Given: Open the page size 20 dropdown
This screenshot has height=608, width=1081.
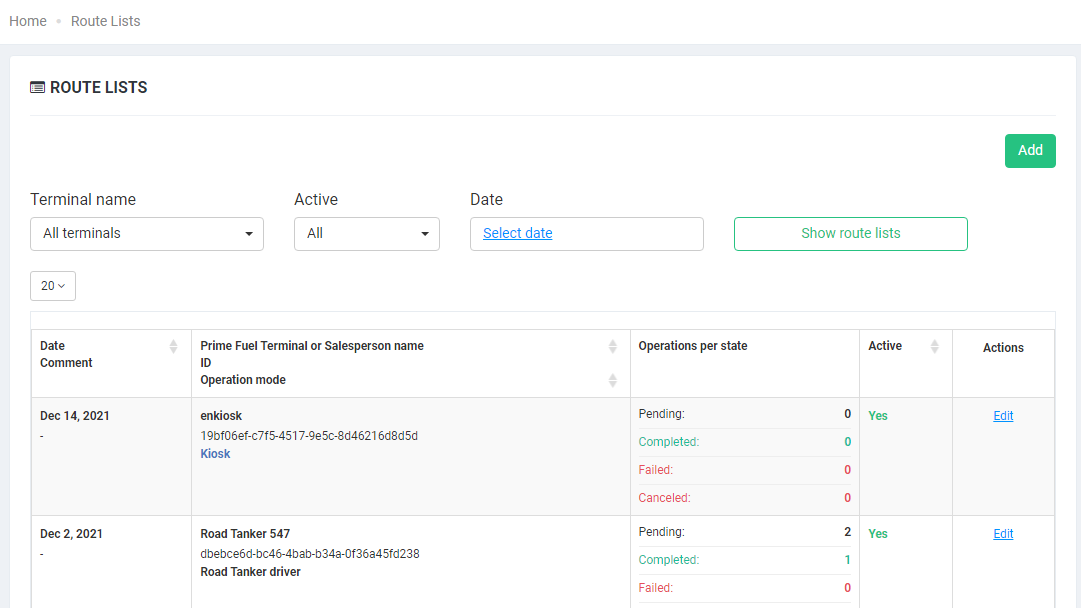Looking at the screenshot, I should [53, 286].
